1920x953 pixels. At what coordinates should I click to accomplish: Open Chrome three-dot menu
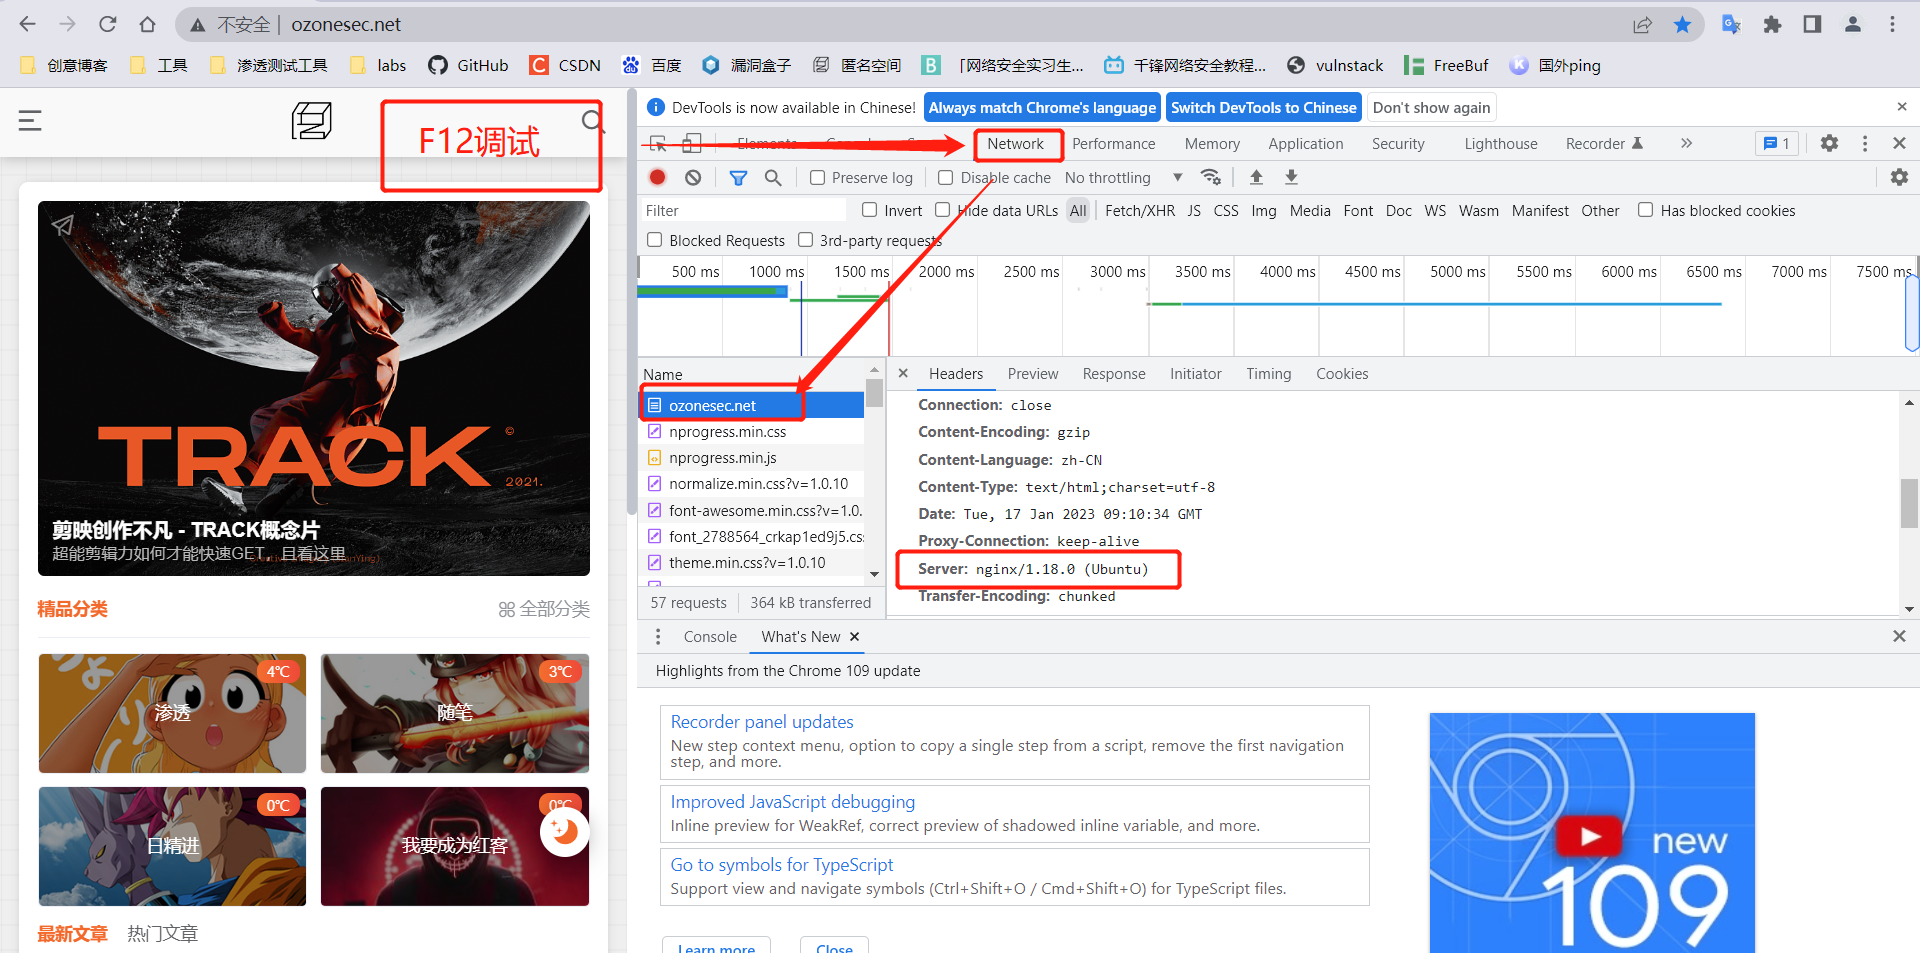coord(1892,24)
